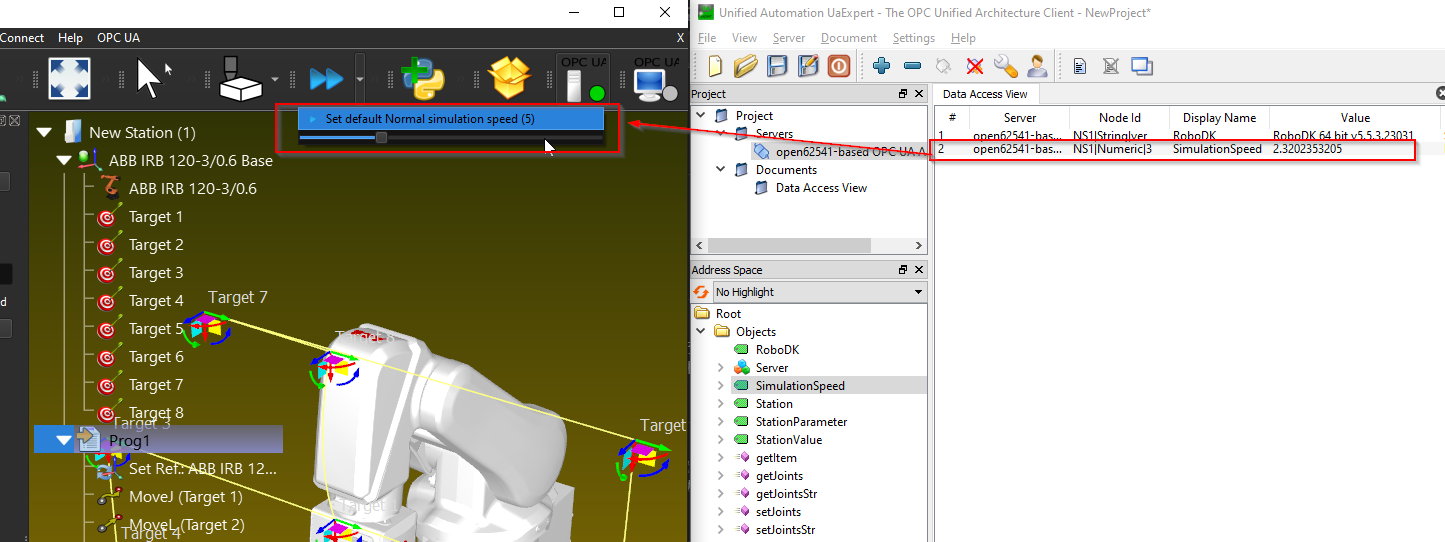1445x542 pixels.
Task: Select the setJointsStr method node
Action: click(785, 530)
